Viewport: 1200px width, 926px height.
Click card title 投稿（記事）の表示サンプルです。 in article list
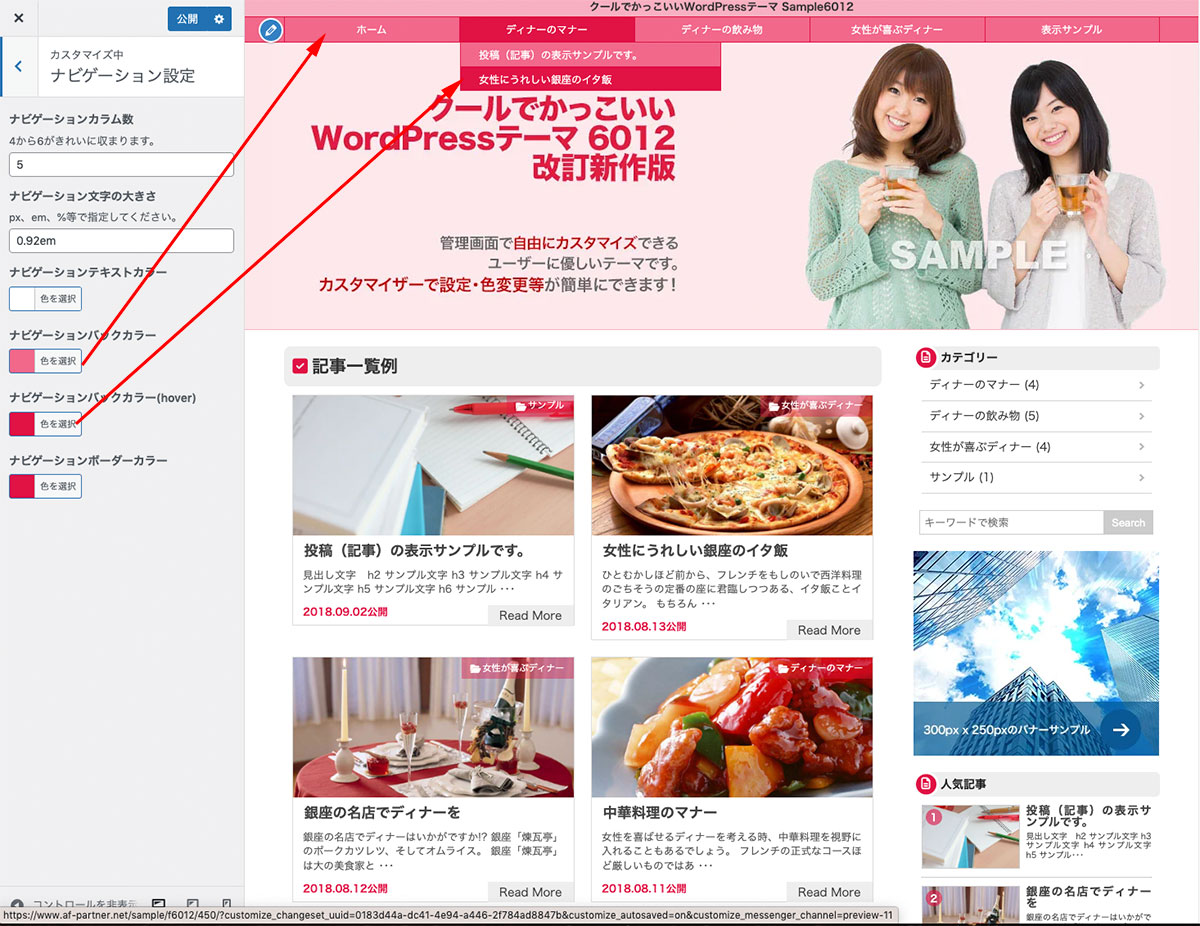(x=415, y=551)
